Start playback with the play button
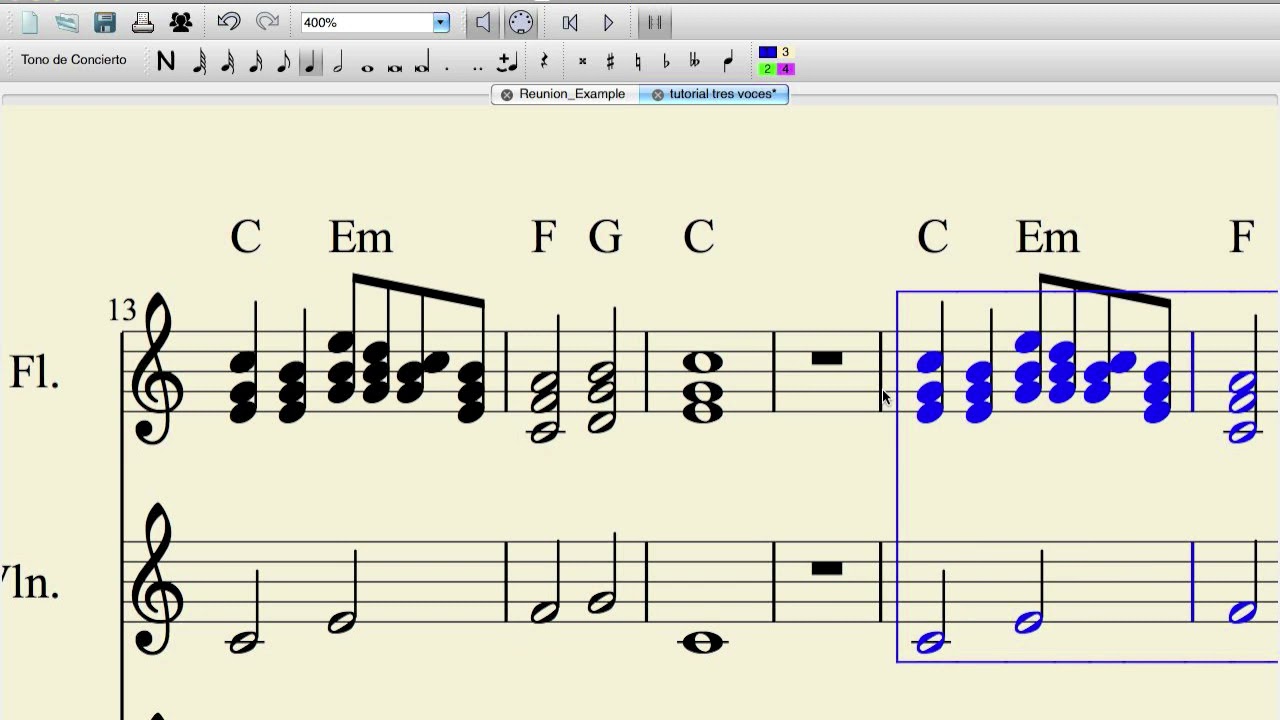The width and height of the screenshot is (1280, 720). pos(608,22)
